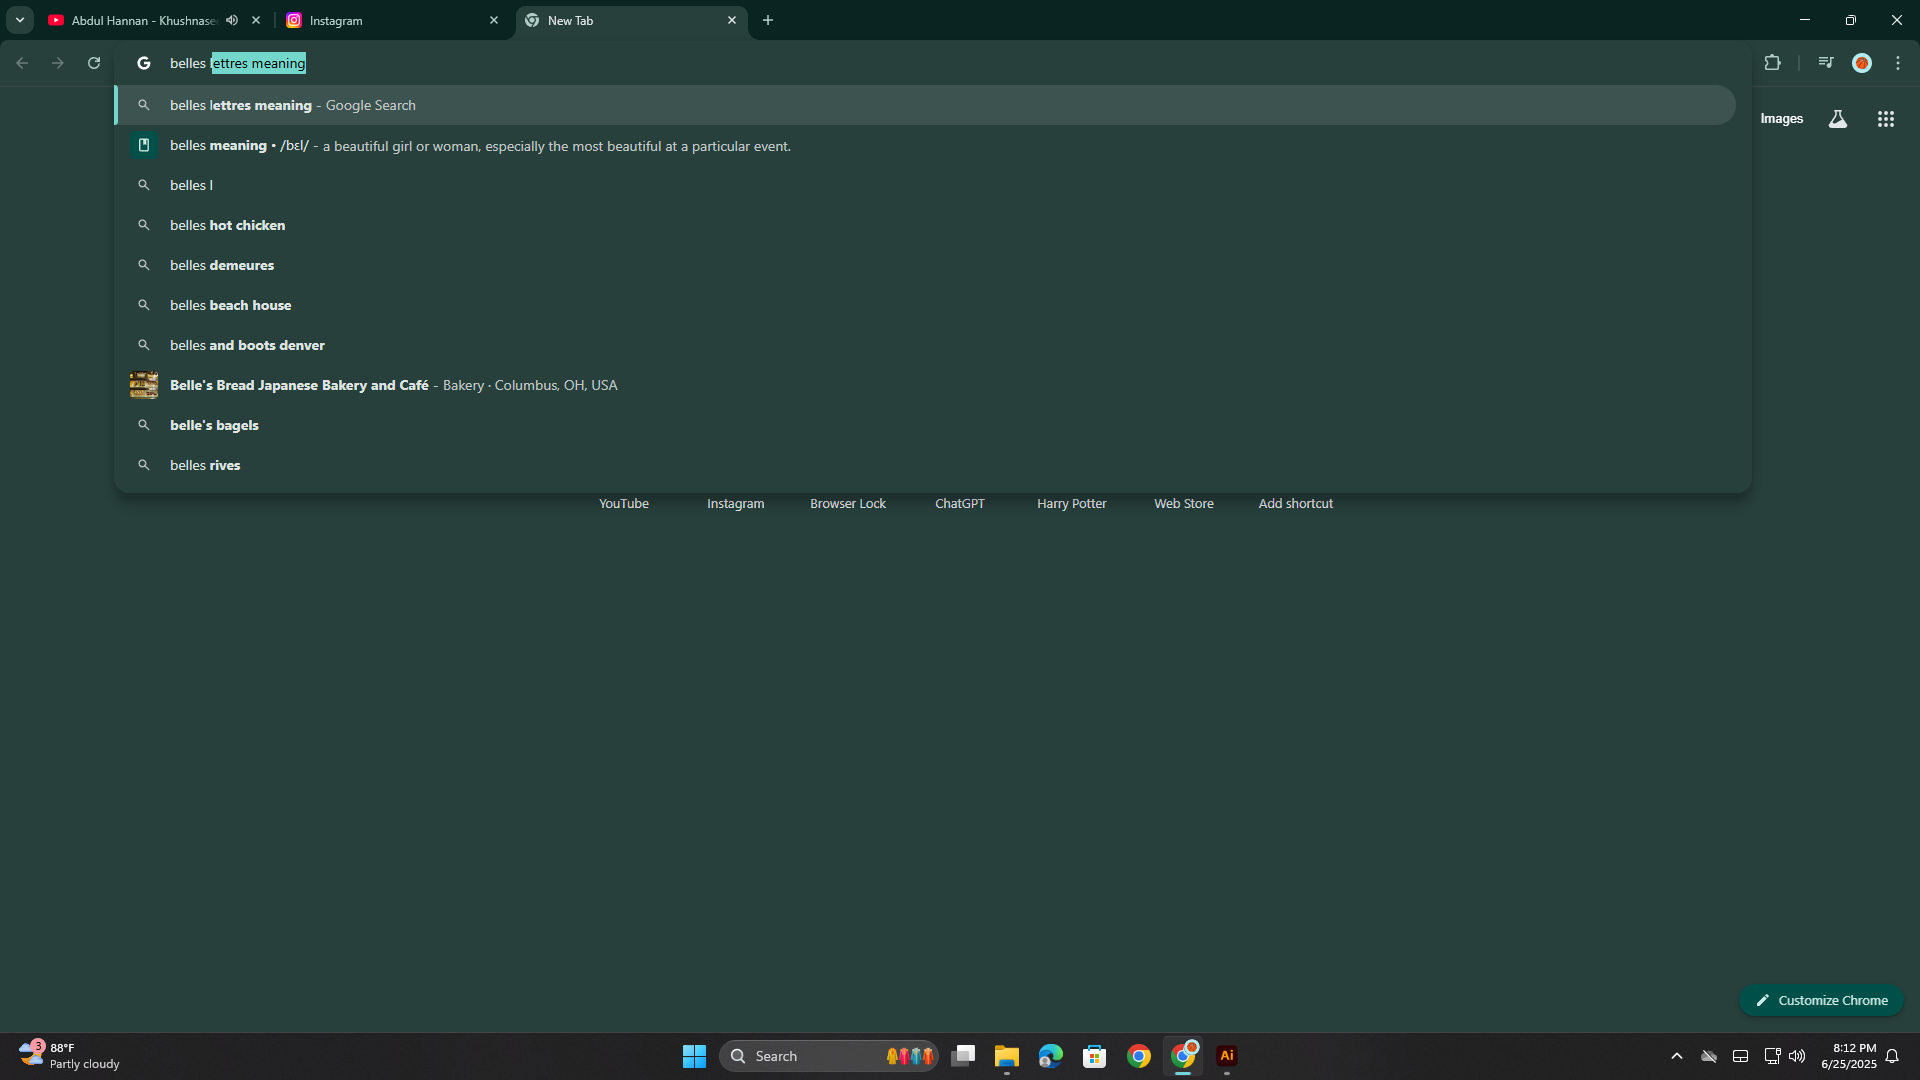1920x1080 pixels.
Task: Show hidden system tray icons
Action: pyautogui.click(x=1677, y=1056)
